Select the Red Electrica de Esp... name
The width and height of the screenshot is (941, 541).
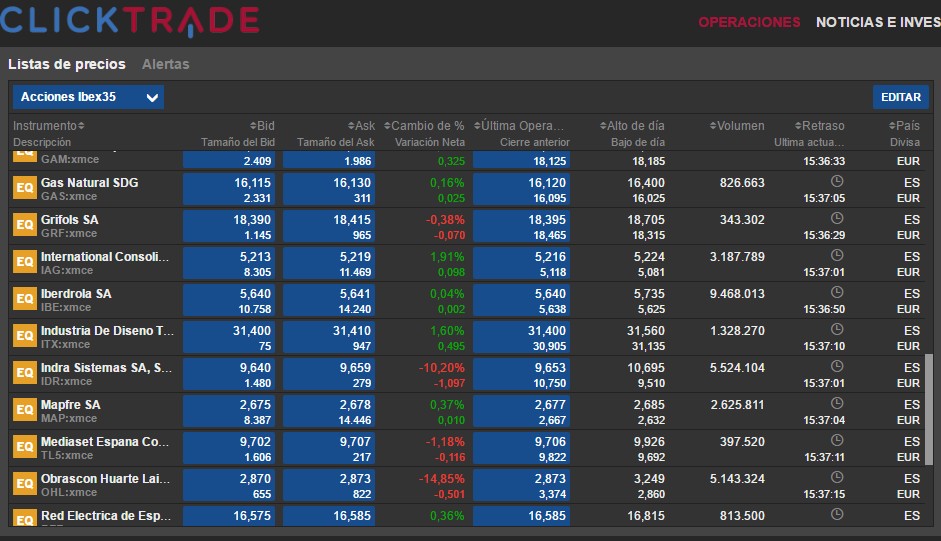point(106,516)
